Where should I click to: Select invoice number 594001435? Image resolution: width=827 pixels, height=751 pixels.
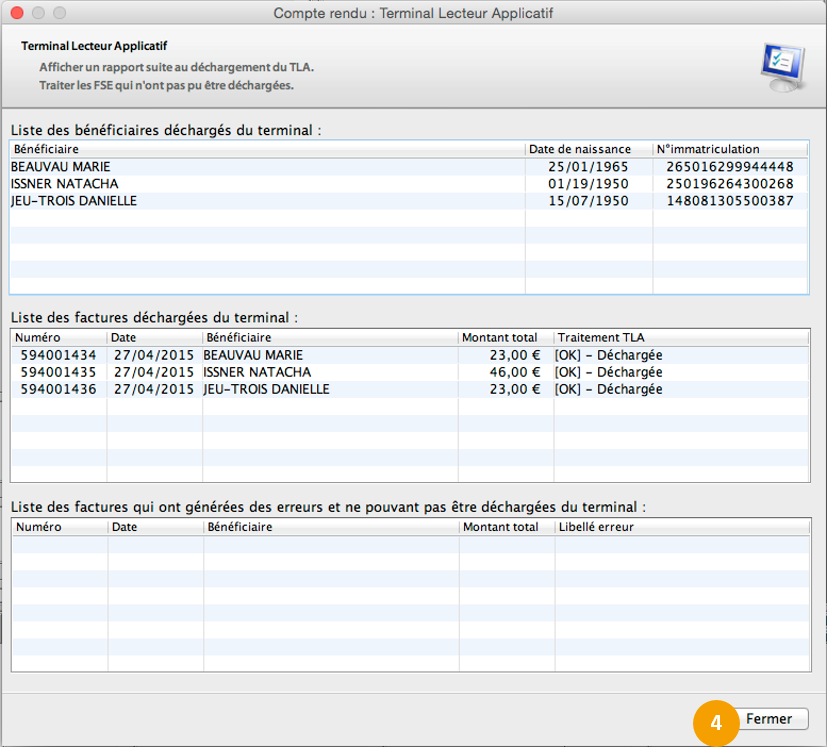(56, 372)
